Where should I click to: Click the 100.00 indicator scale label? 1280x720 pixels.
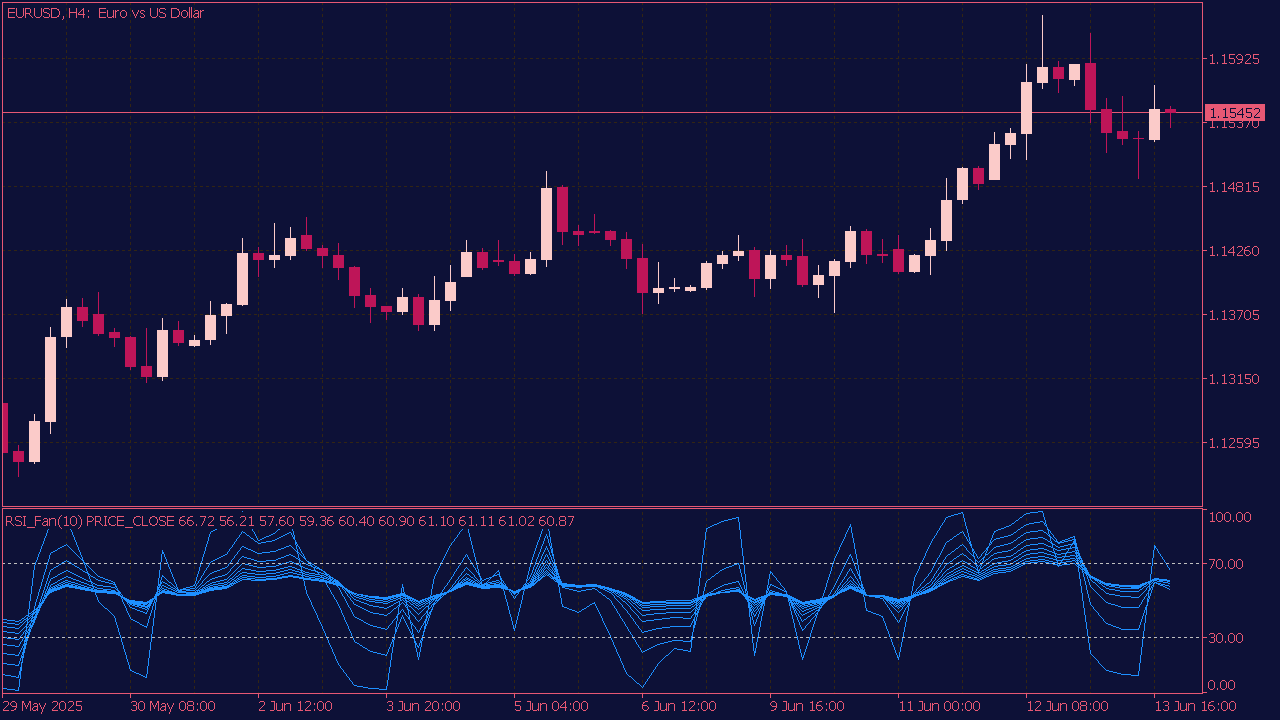pyautogui.click(x=1229, y=517)
